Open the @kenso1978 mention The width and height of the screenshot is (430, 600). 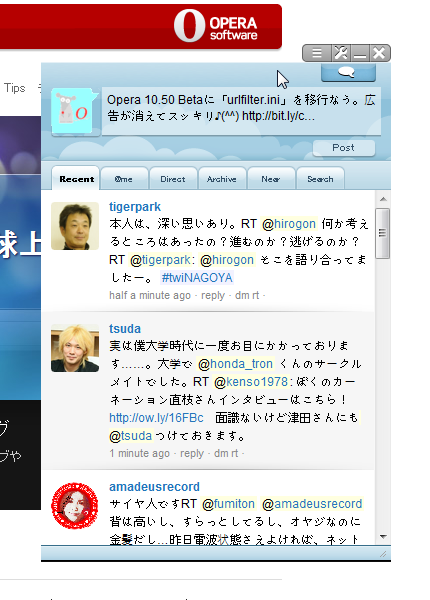click(x=251, y=382)
